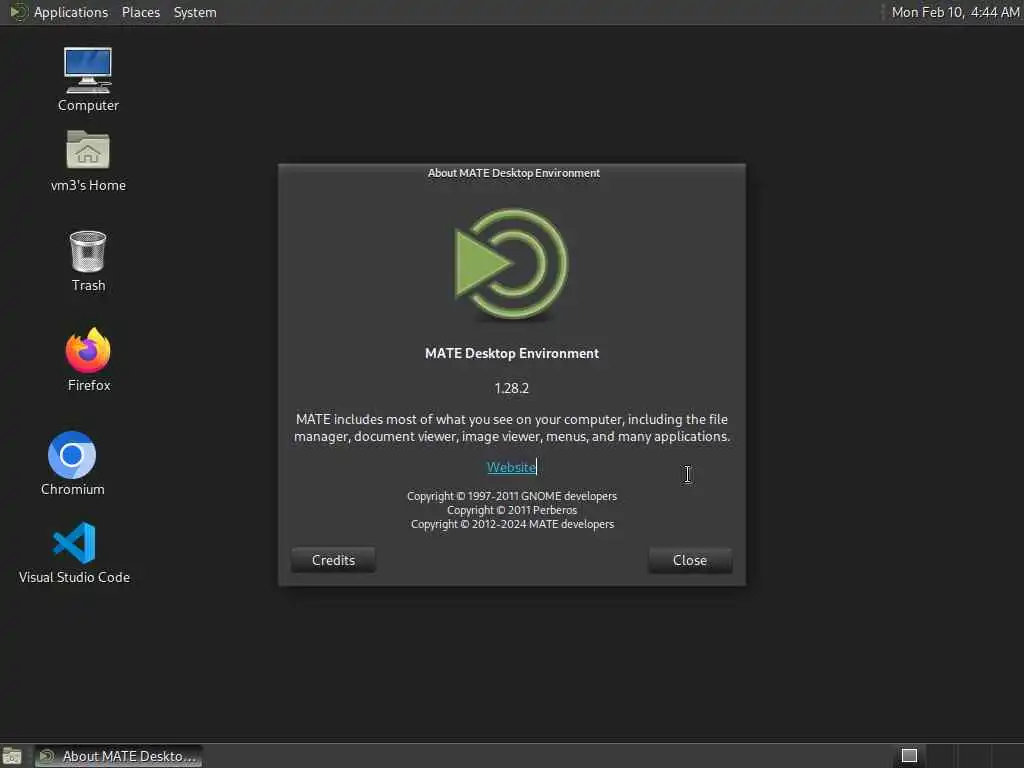Viewport: 1024px width, 768px height.
Task: Click the MATE Desktop Environment heading
Action: click(511, 353)
